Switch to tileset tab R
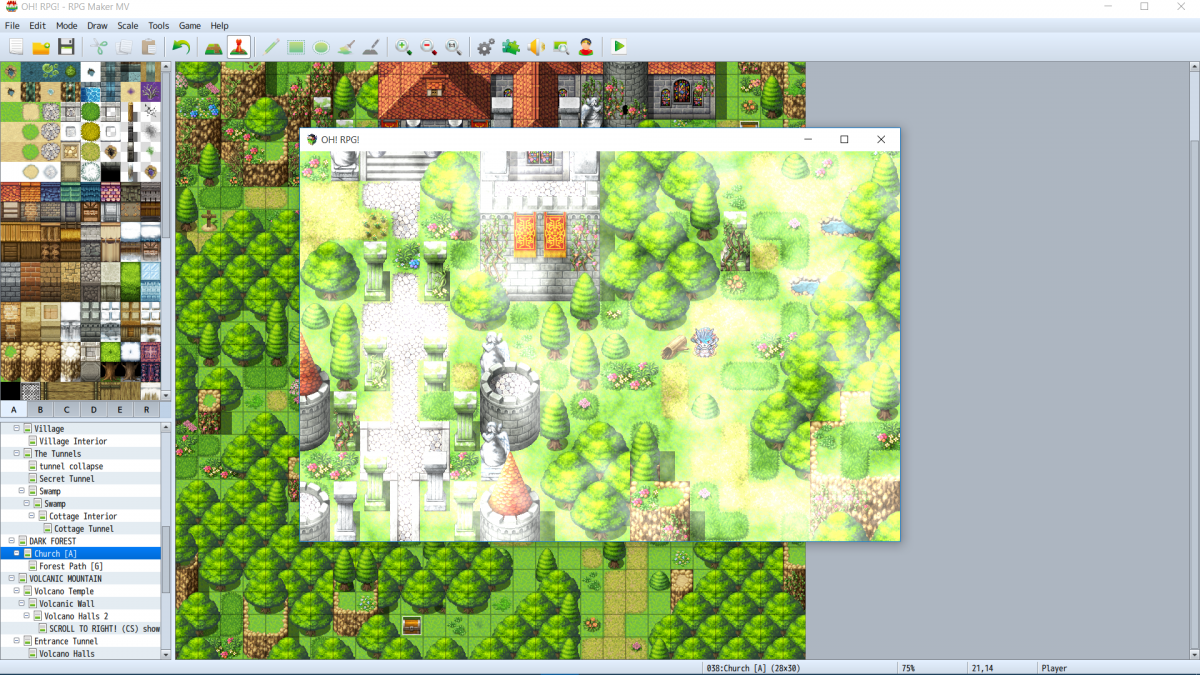1200x675 pixels. [x=147, y=409]
